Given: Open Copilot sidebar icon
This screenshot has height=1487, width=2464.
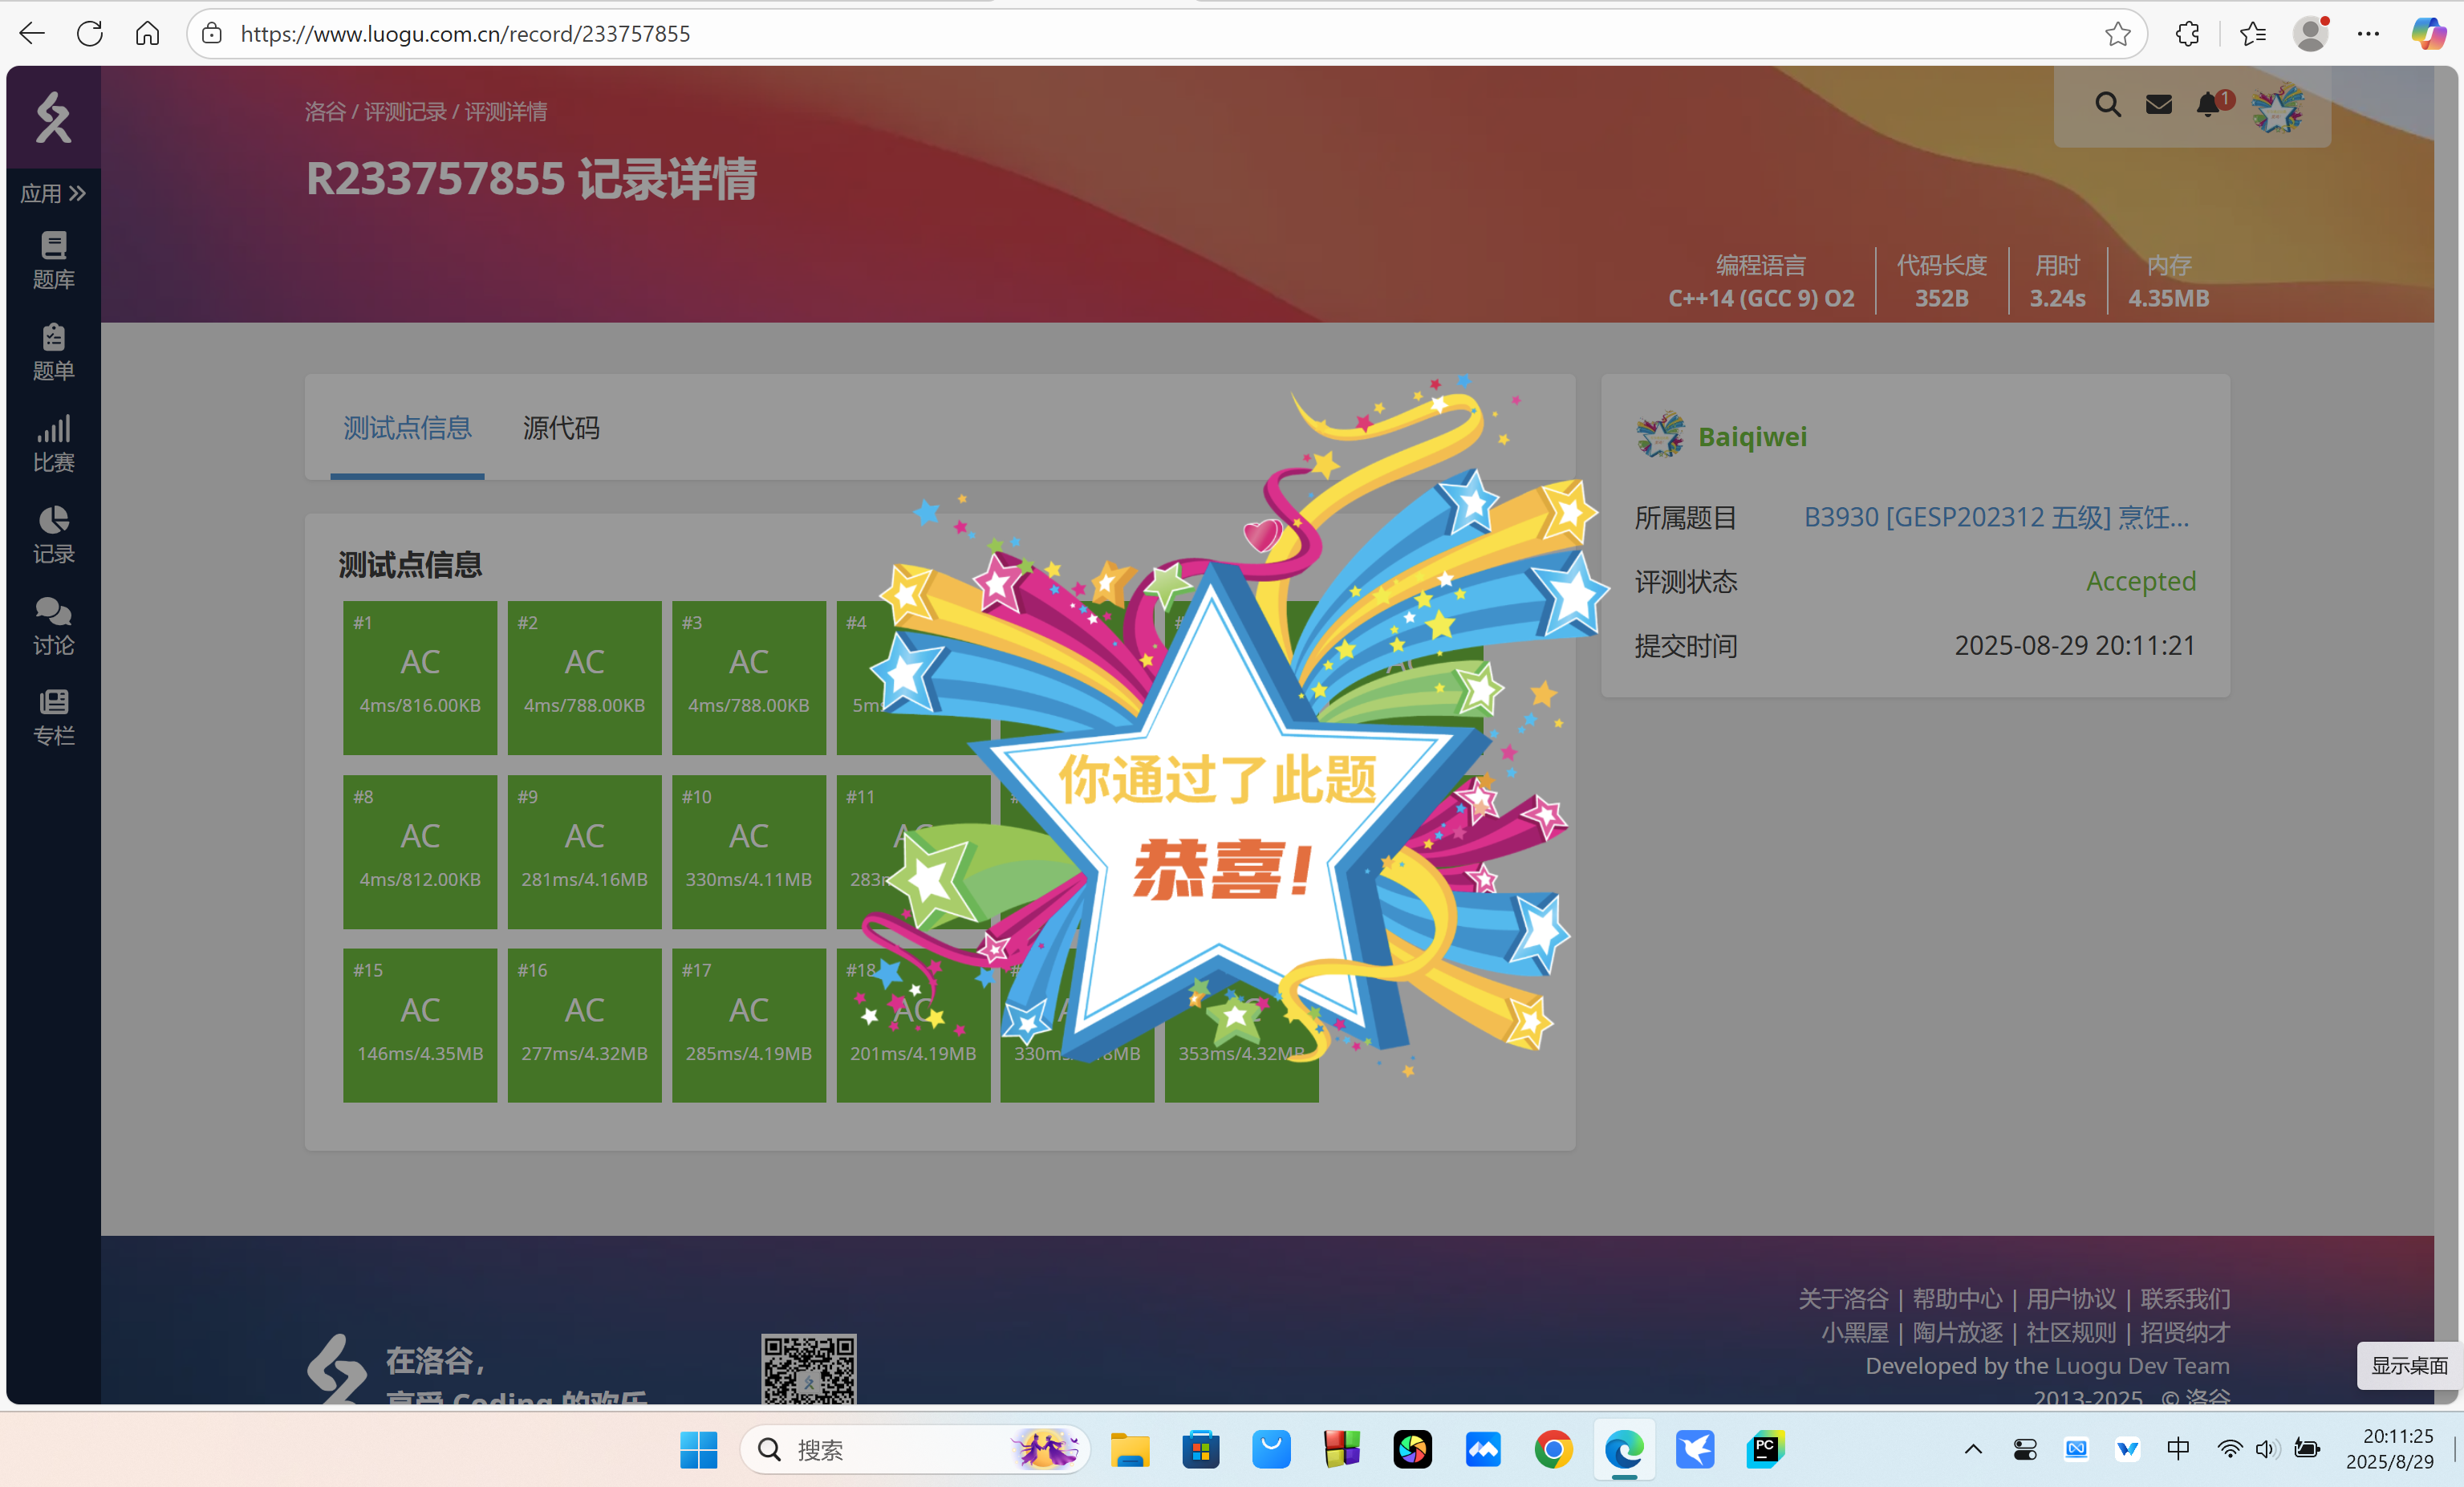Looking at the screenshot, I should click(x=2427, y=34).
